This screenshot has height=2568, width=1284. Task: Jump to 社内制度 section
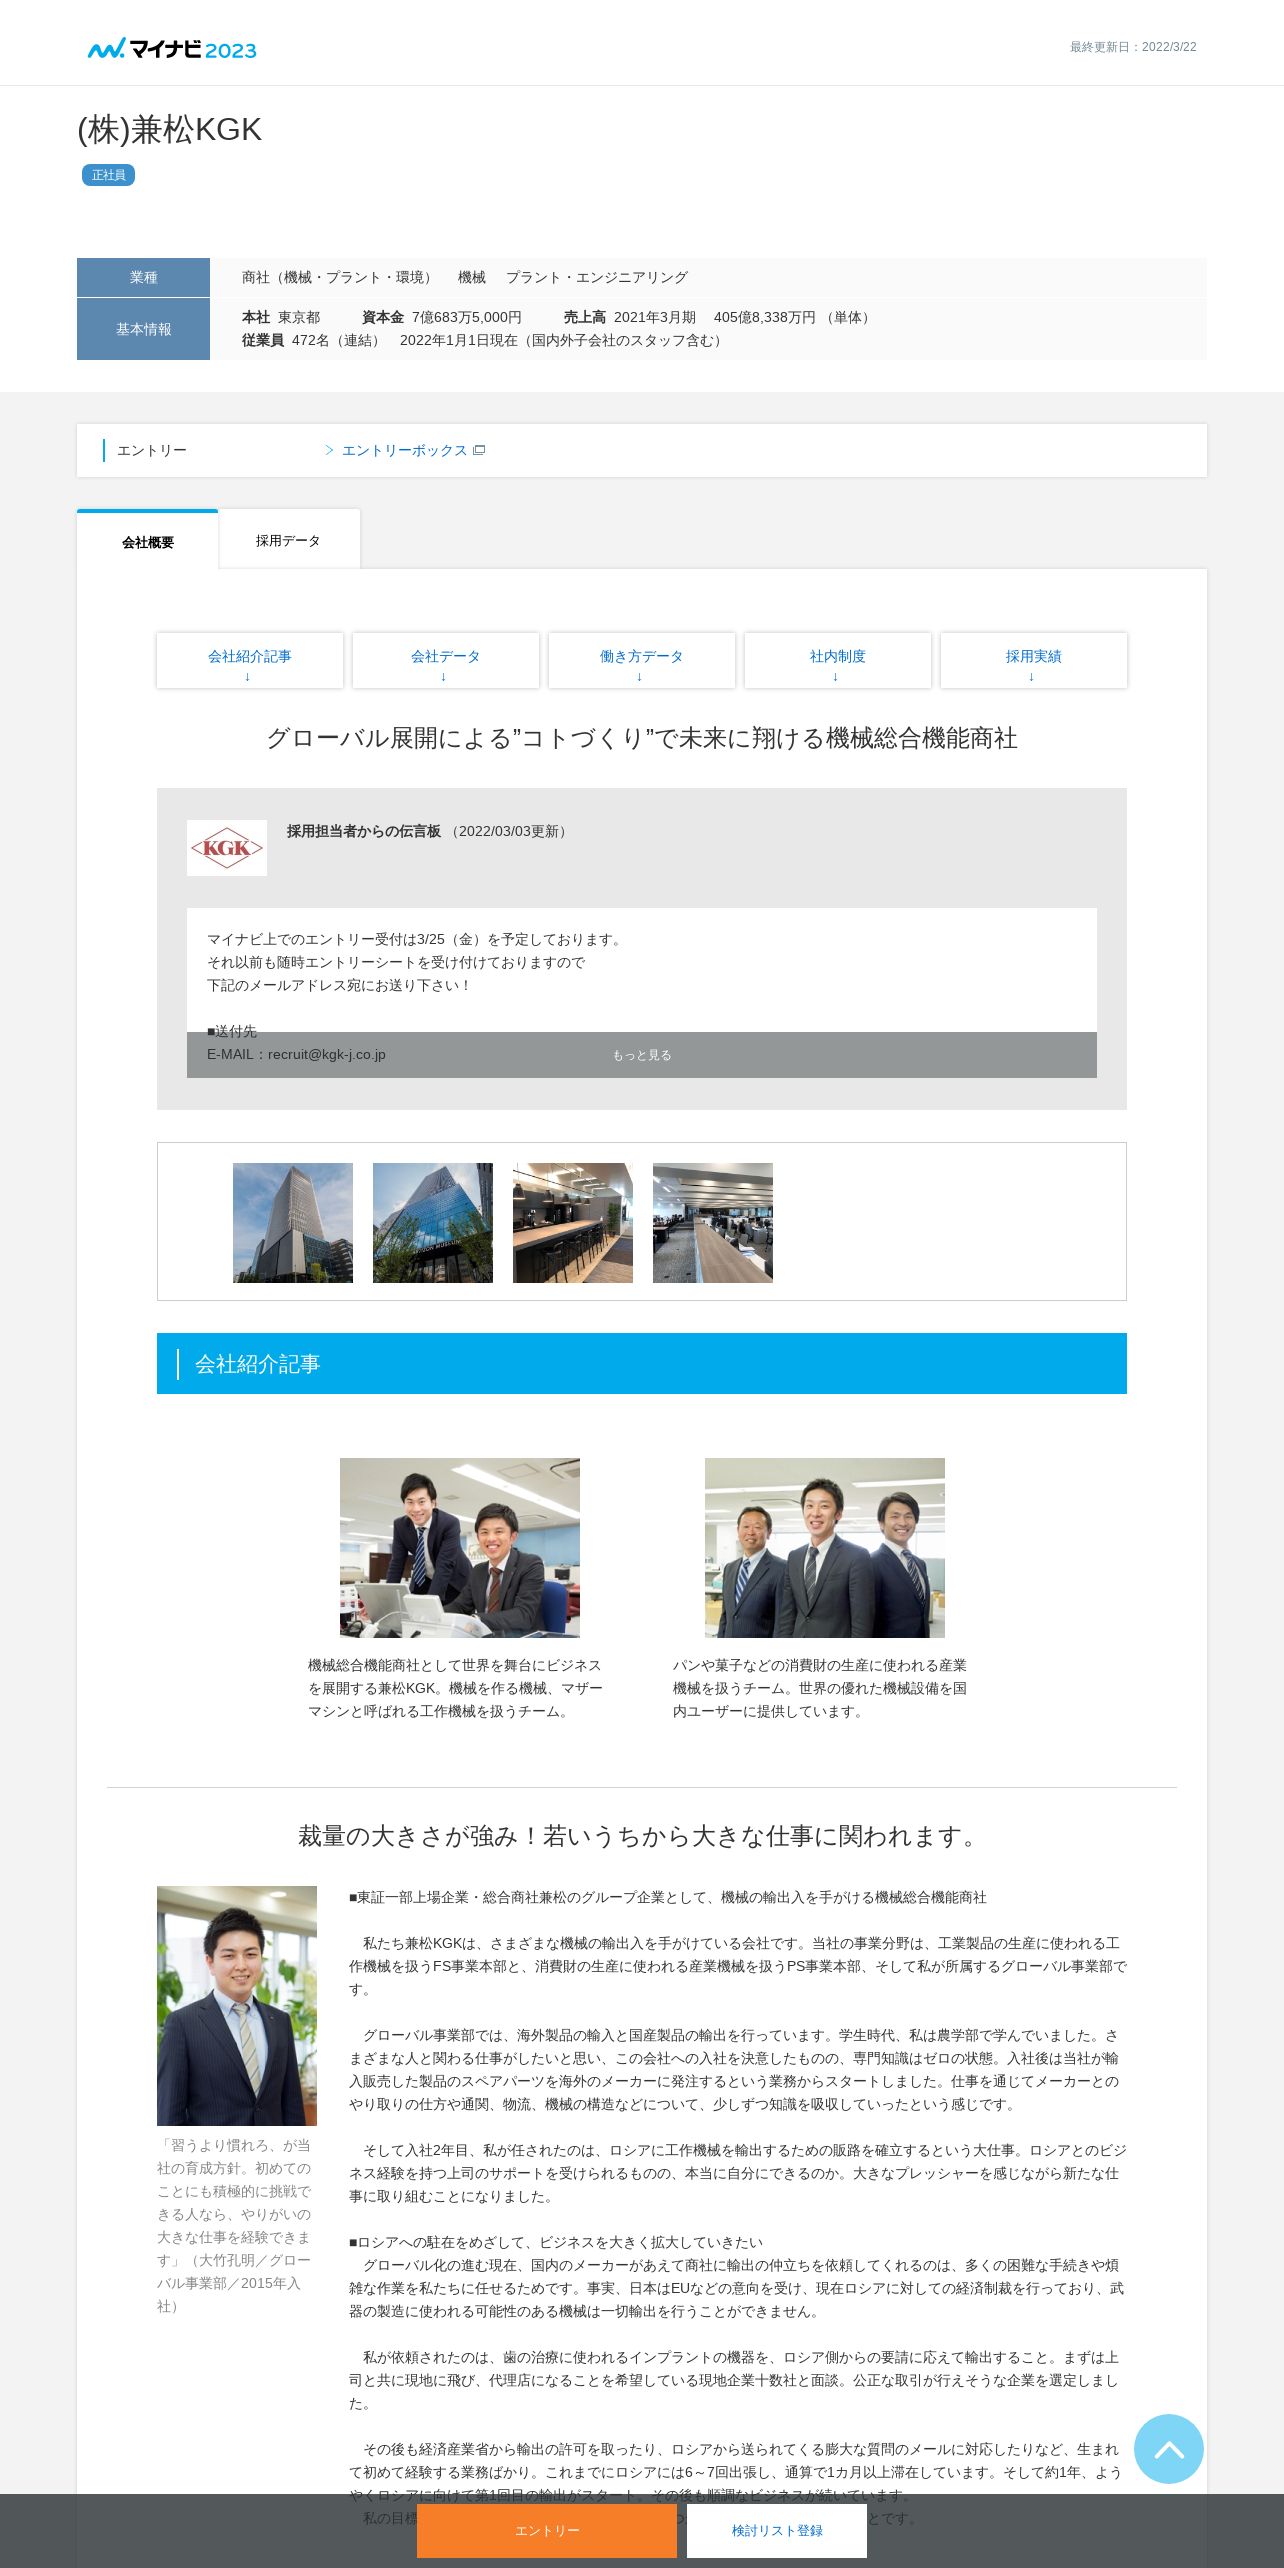[x=838, y=660]
